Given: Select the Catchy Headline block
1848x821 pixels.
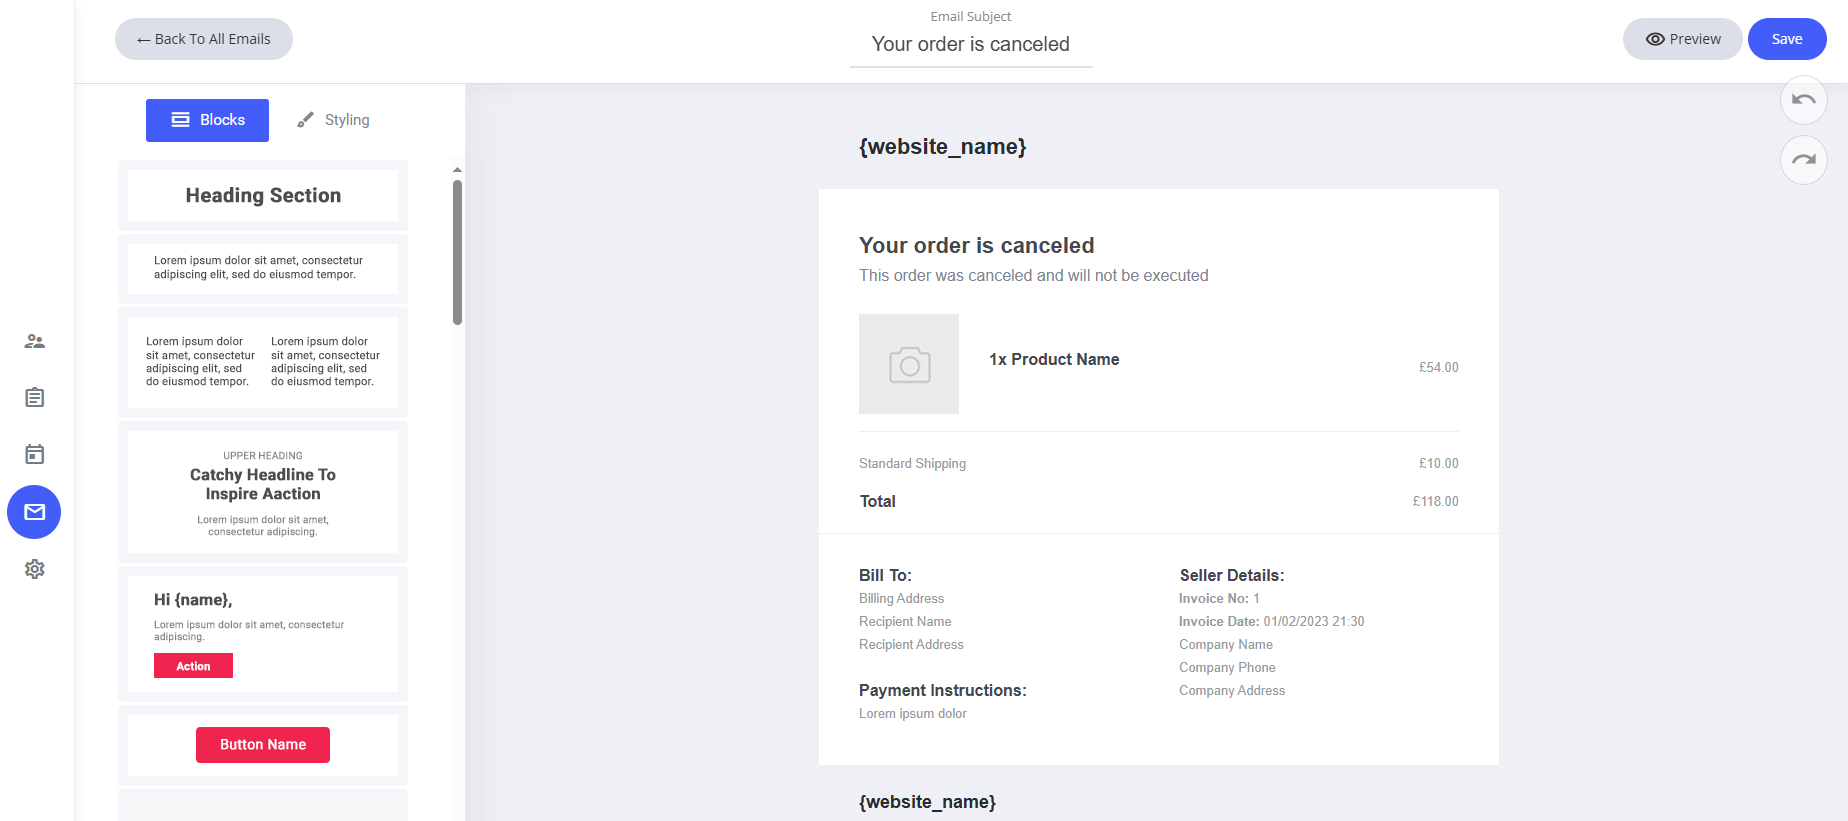Looking at the screenshot, I should (263, 491).
